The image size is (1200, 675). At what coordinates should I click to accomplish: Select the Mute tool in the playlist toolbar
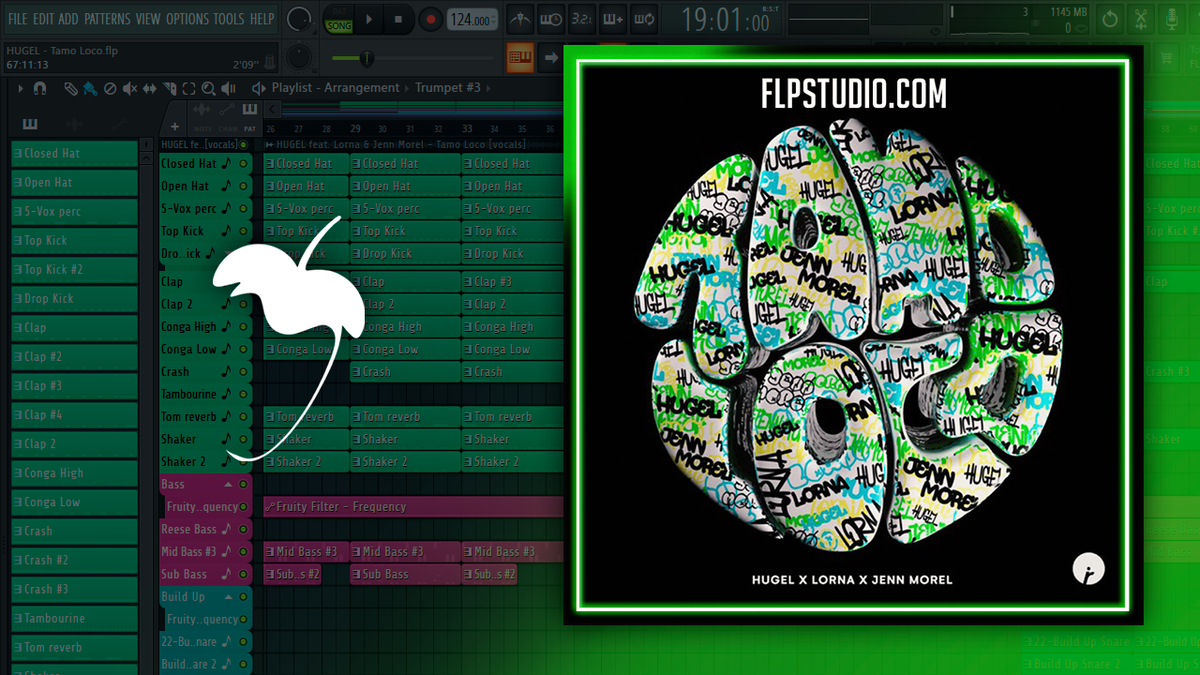(x=130, y=88)
